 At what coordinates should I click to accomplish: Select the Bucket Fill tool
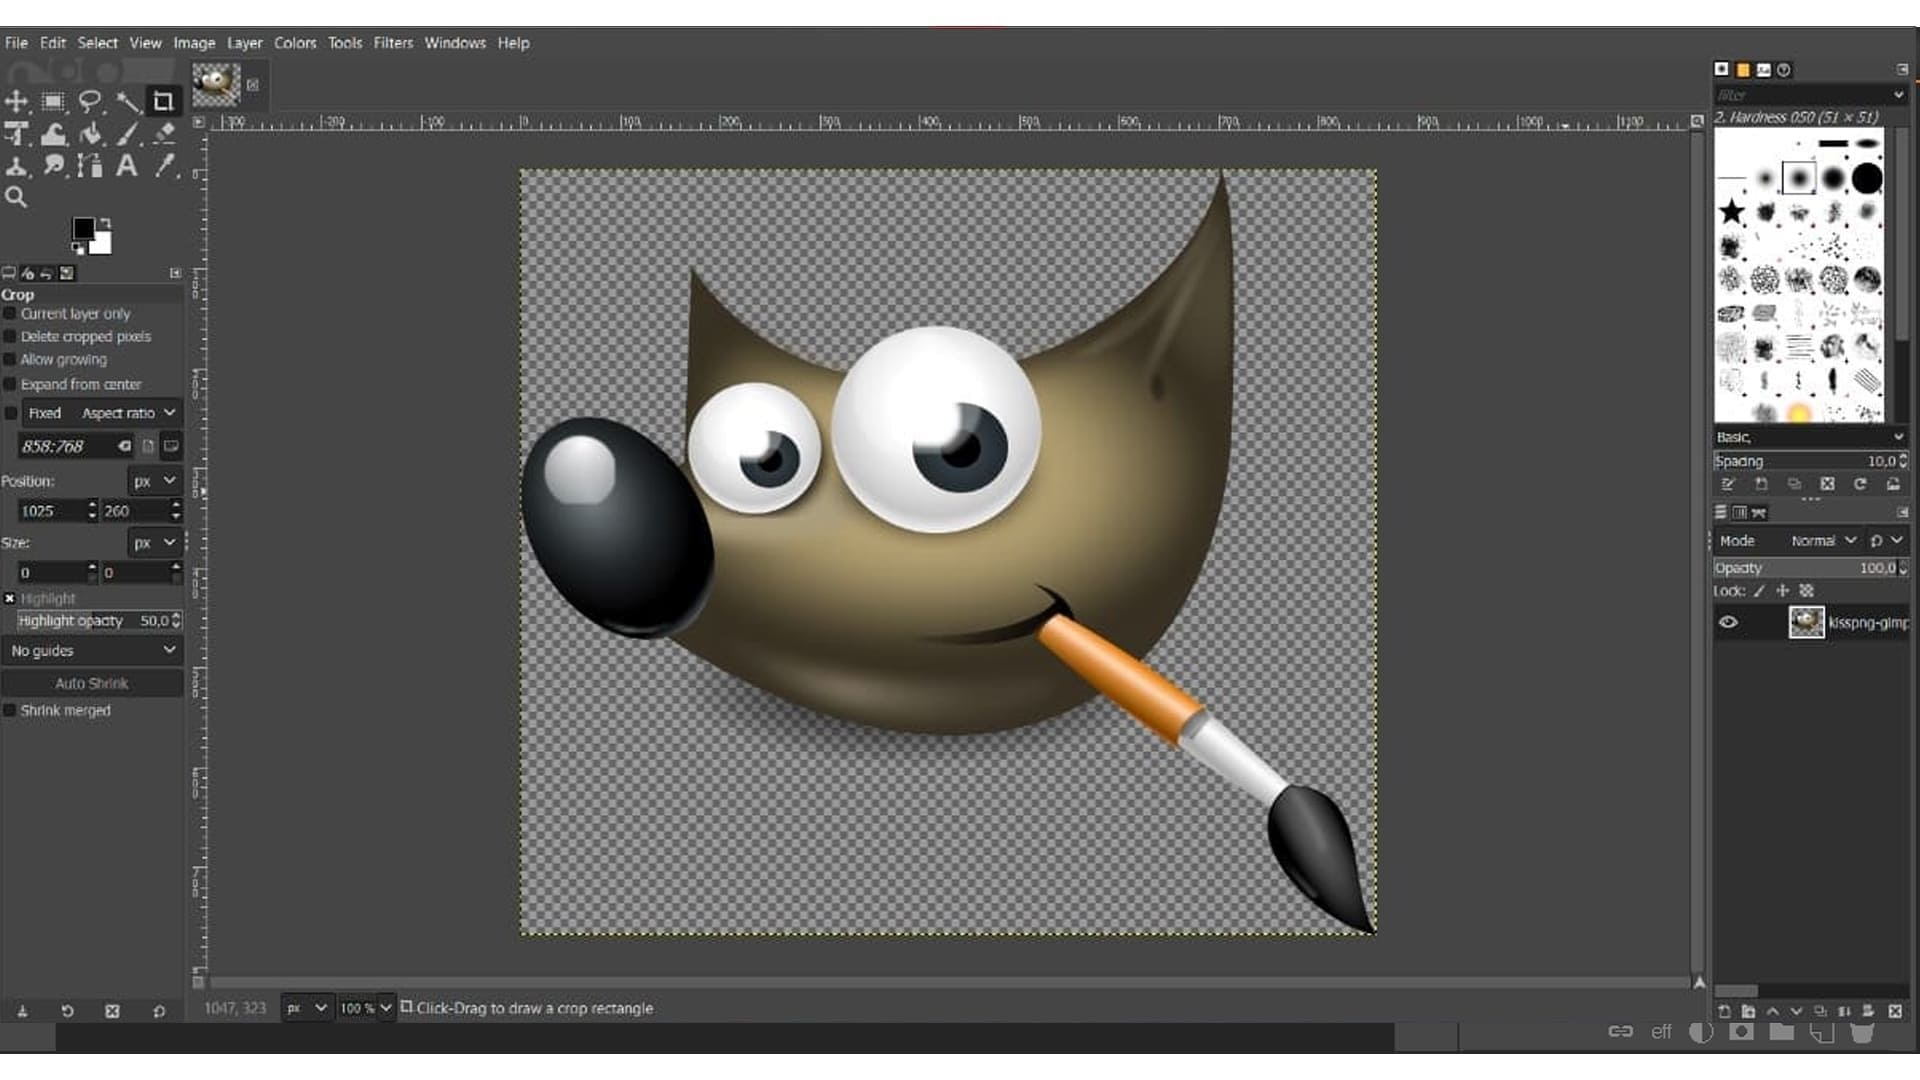90,133
